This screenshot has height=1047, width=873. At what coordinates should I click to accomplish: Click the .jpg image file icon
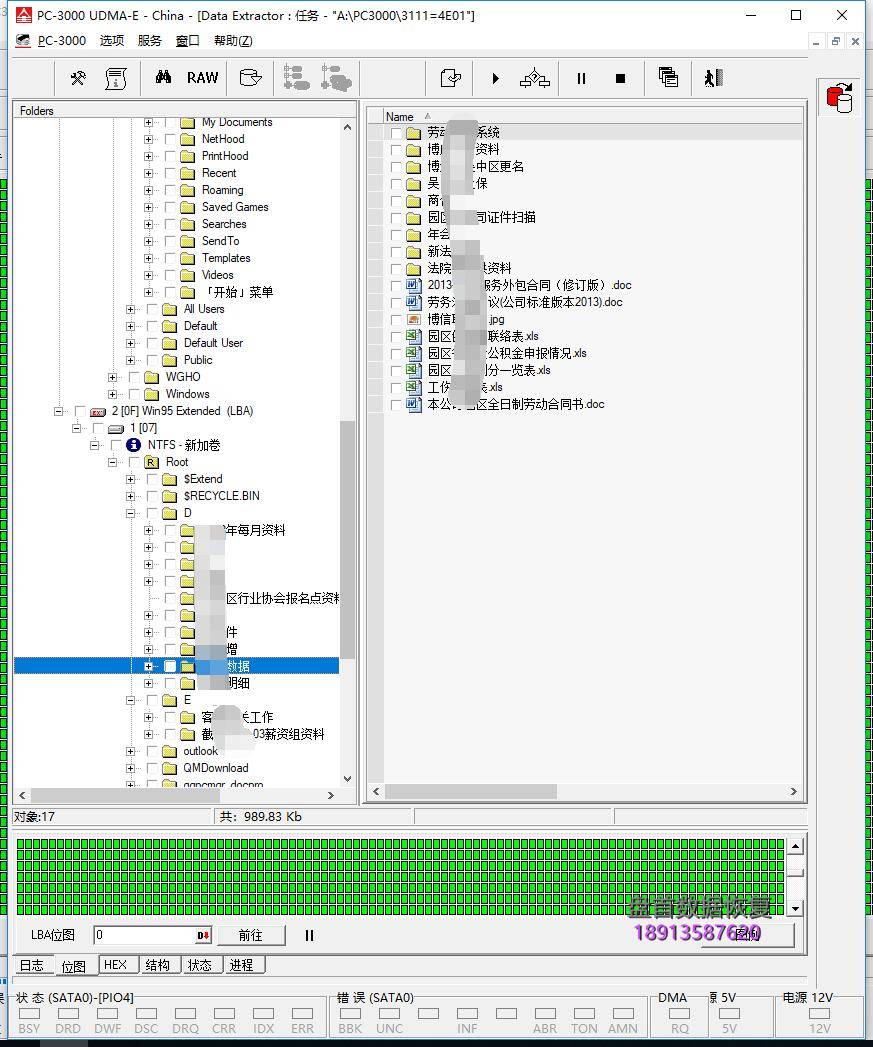pos(413,319)
